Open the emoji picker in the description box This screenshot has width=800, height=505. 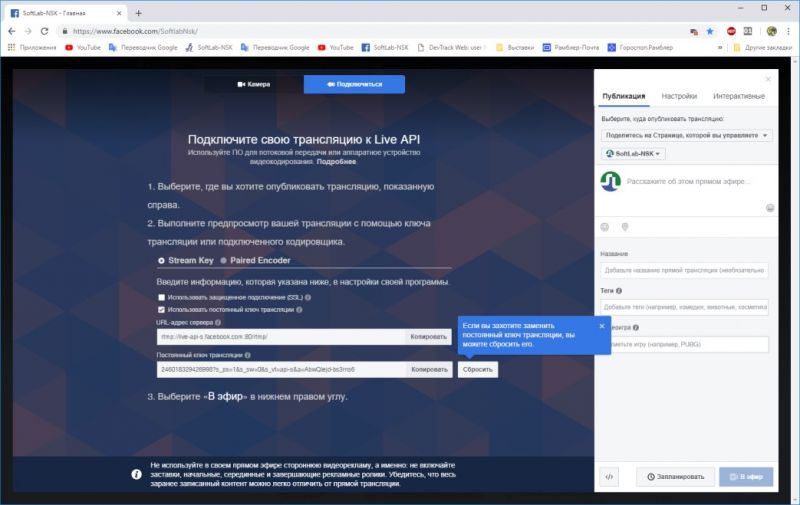tap(770, 208)
